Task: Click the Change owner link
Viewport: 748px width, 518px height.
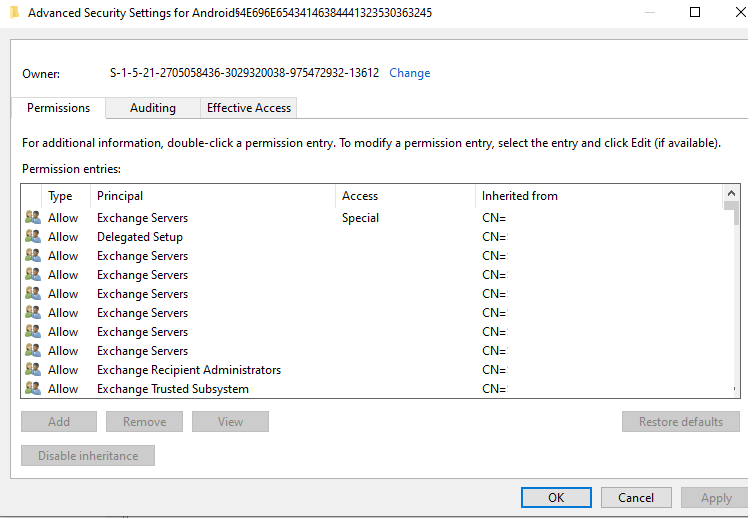Action: point(410,73)
